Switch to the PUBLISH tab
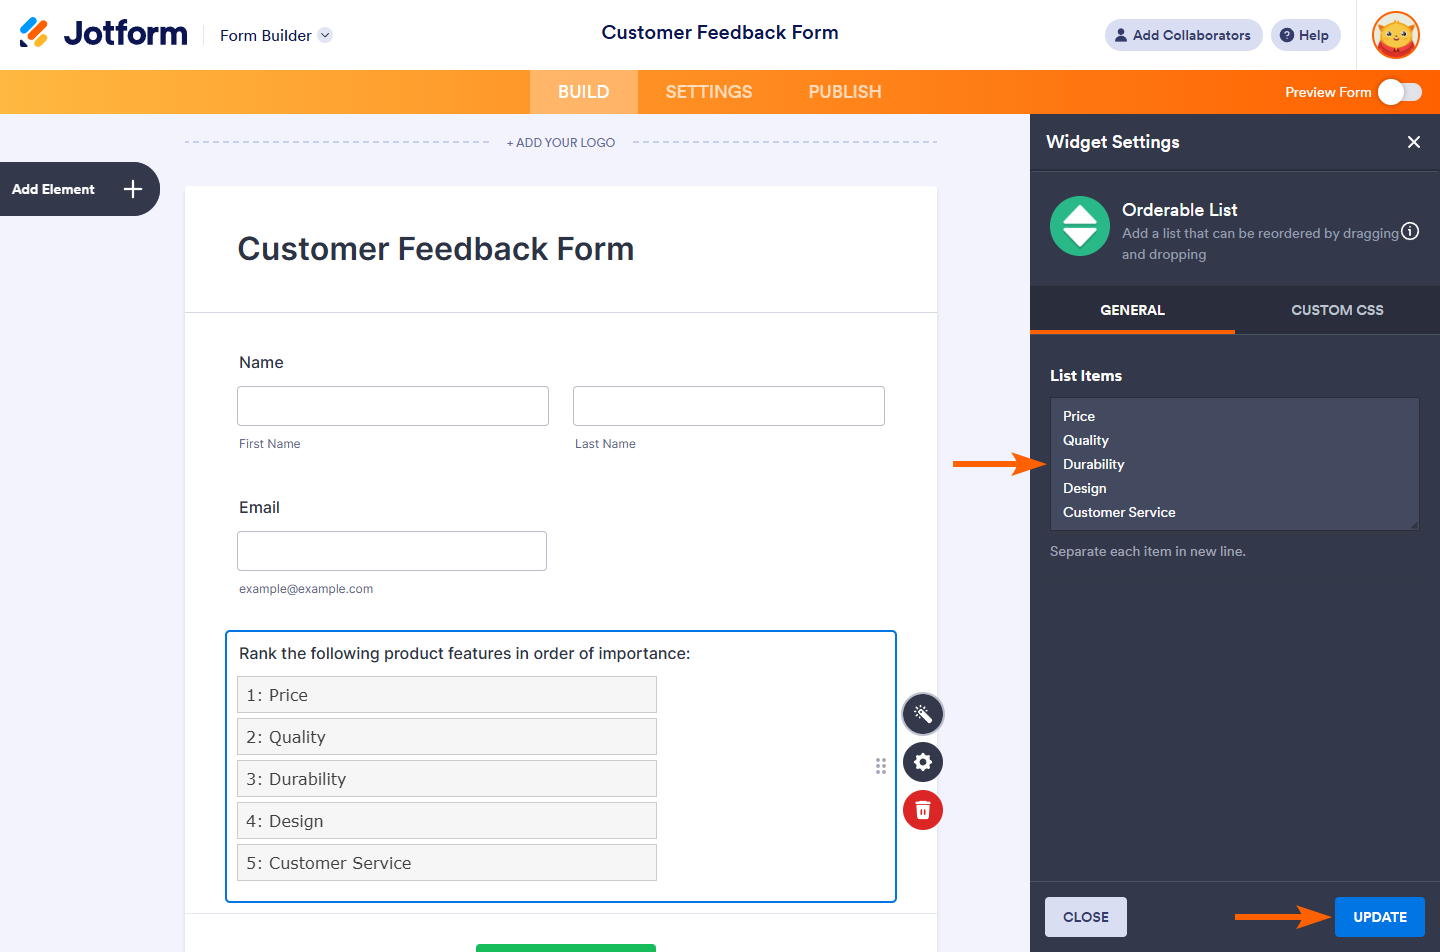 (845, 92)
